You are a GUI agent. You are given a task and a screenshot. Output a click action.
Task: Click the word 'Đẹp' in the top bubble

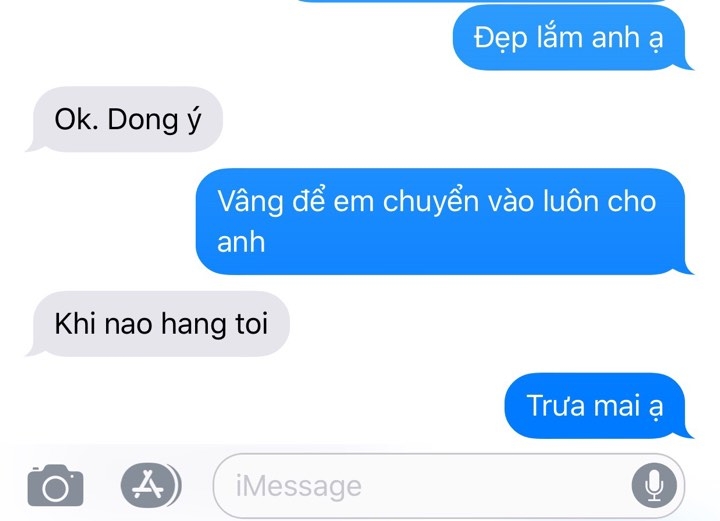[501, 39]
